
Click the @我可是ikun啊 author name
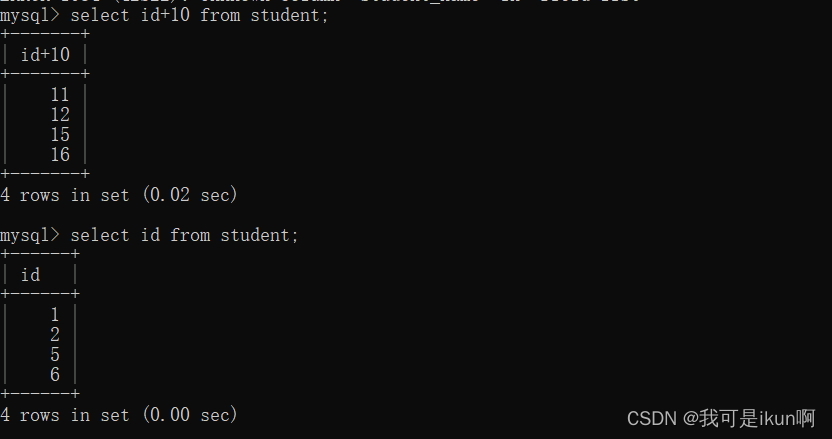[749, 418]
